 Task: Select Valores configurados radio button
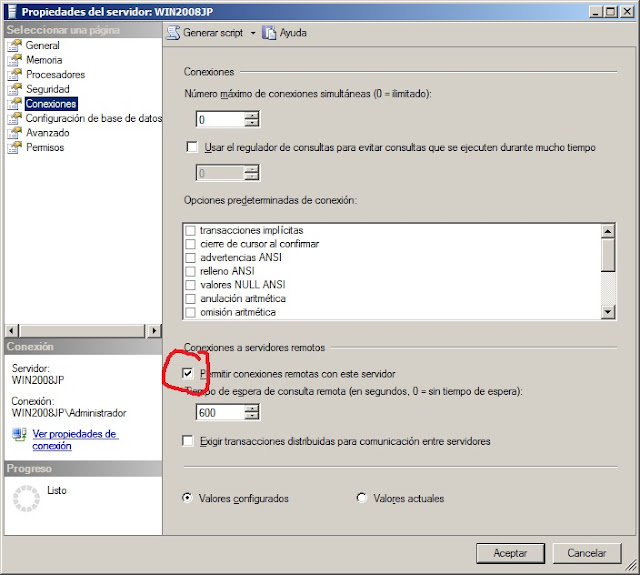pyautogui.click(x=187, y=498)
